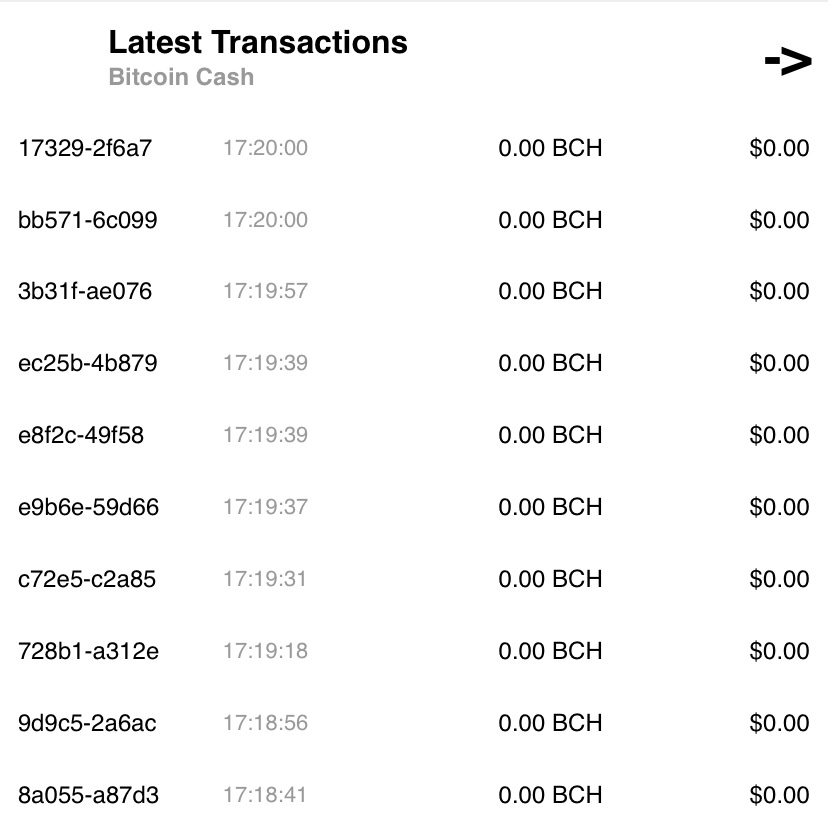
Task: Click the dollar value for e9b6e-59d66
Action: (x=779, y=507)
